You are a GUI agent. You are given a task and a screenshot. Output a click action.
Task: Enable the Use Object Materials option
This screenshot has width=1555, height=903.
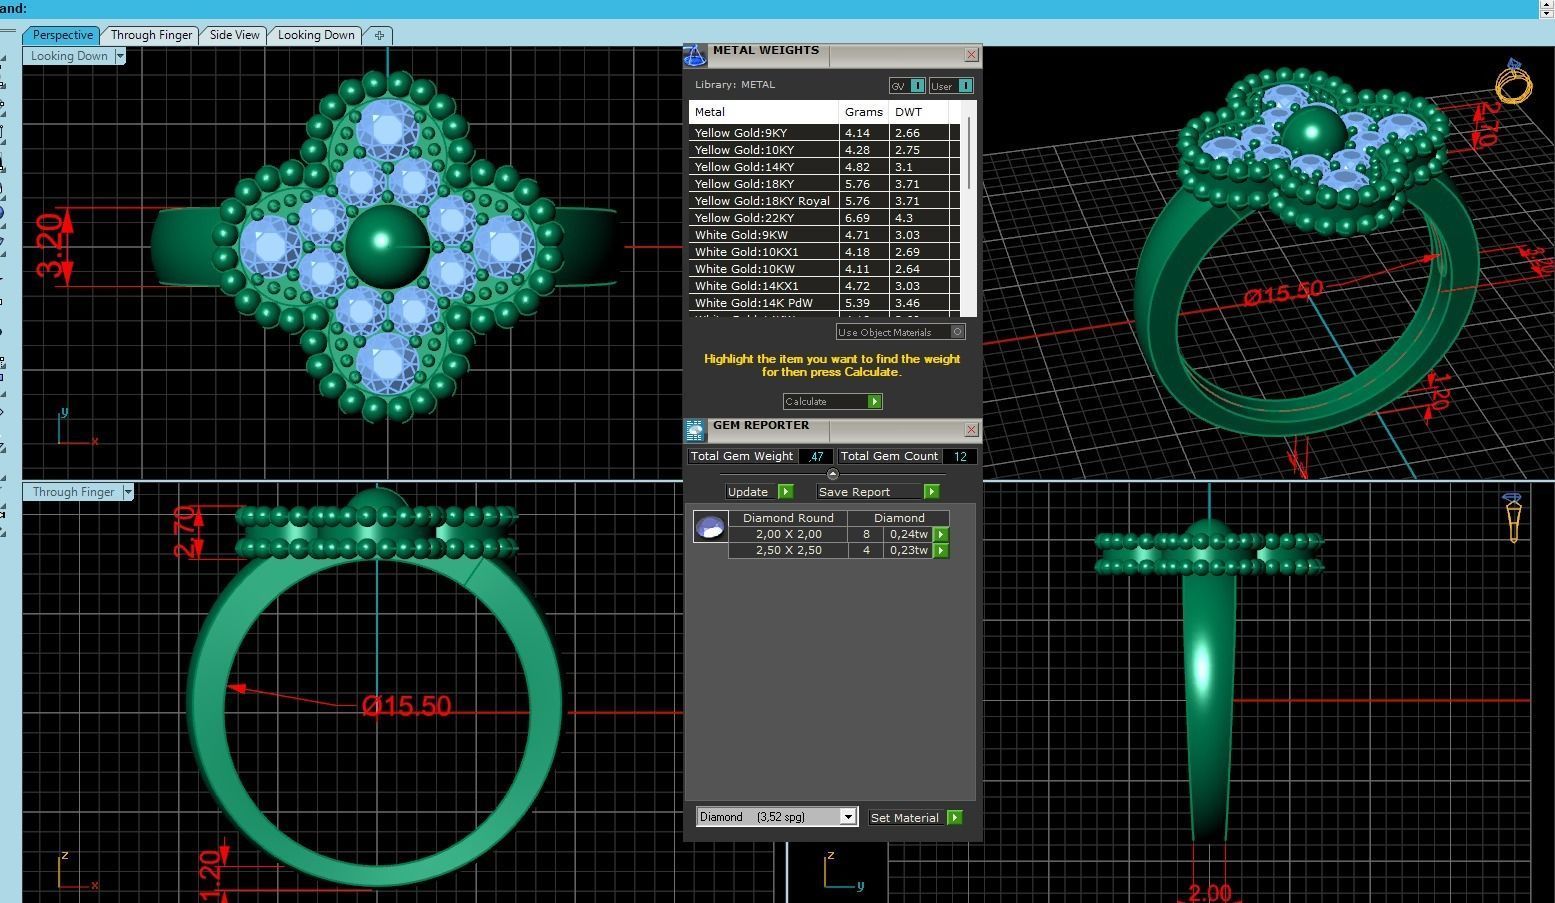pyautogui.click(x=957, y=332)
